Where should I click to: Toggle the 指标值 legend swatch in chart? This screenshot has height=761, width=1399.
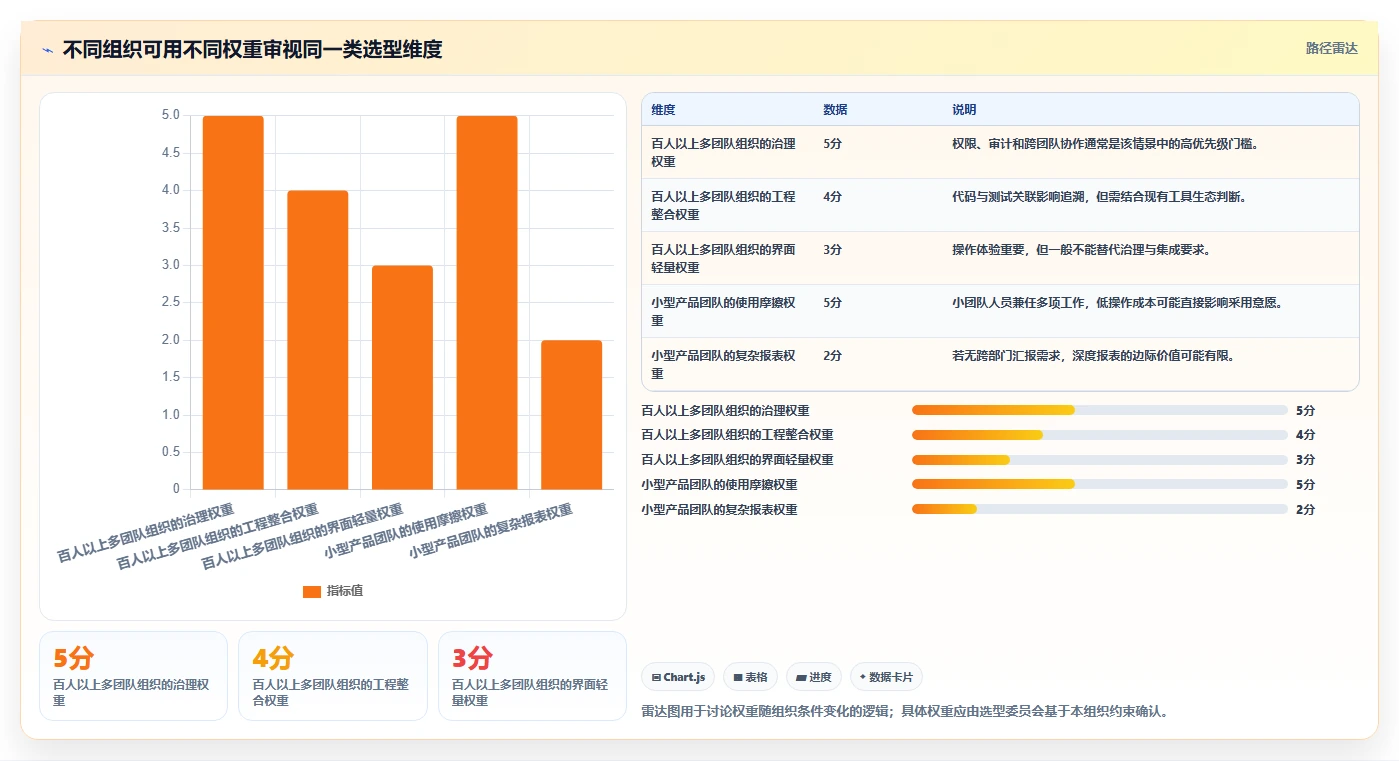point(312,591)
